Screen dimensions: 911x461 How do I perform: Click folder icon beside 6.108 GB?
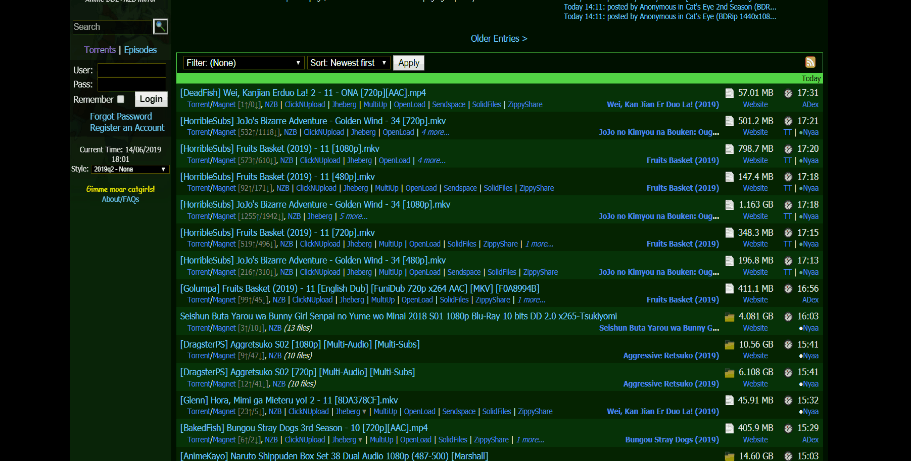(x=729, y=373)
